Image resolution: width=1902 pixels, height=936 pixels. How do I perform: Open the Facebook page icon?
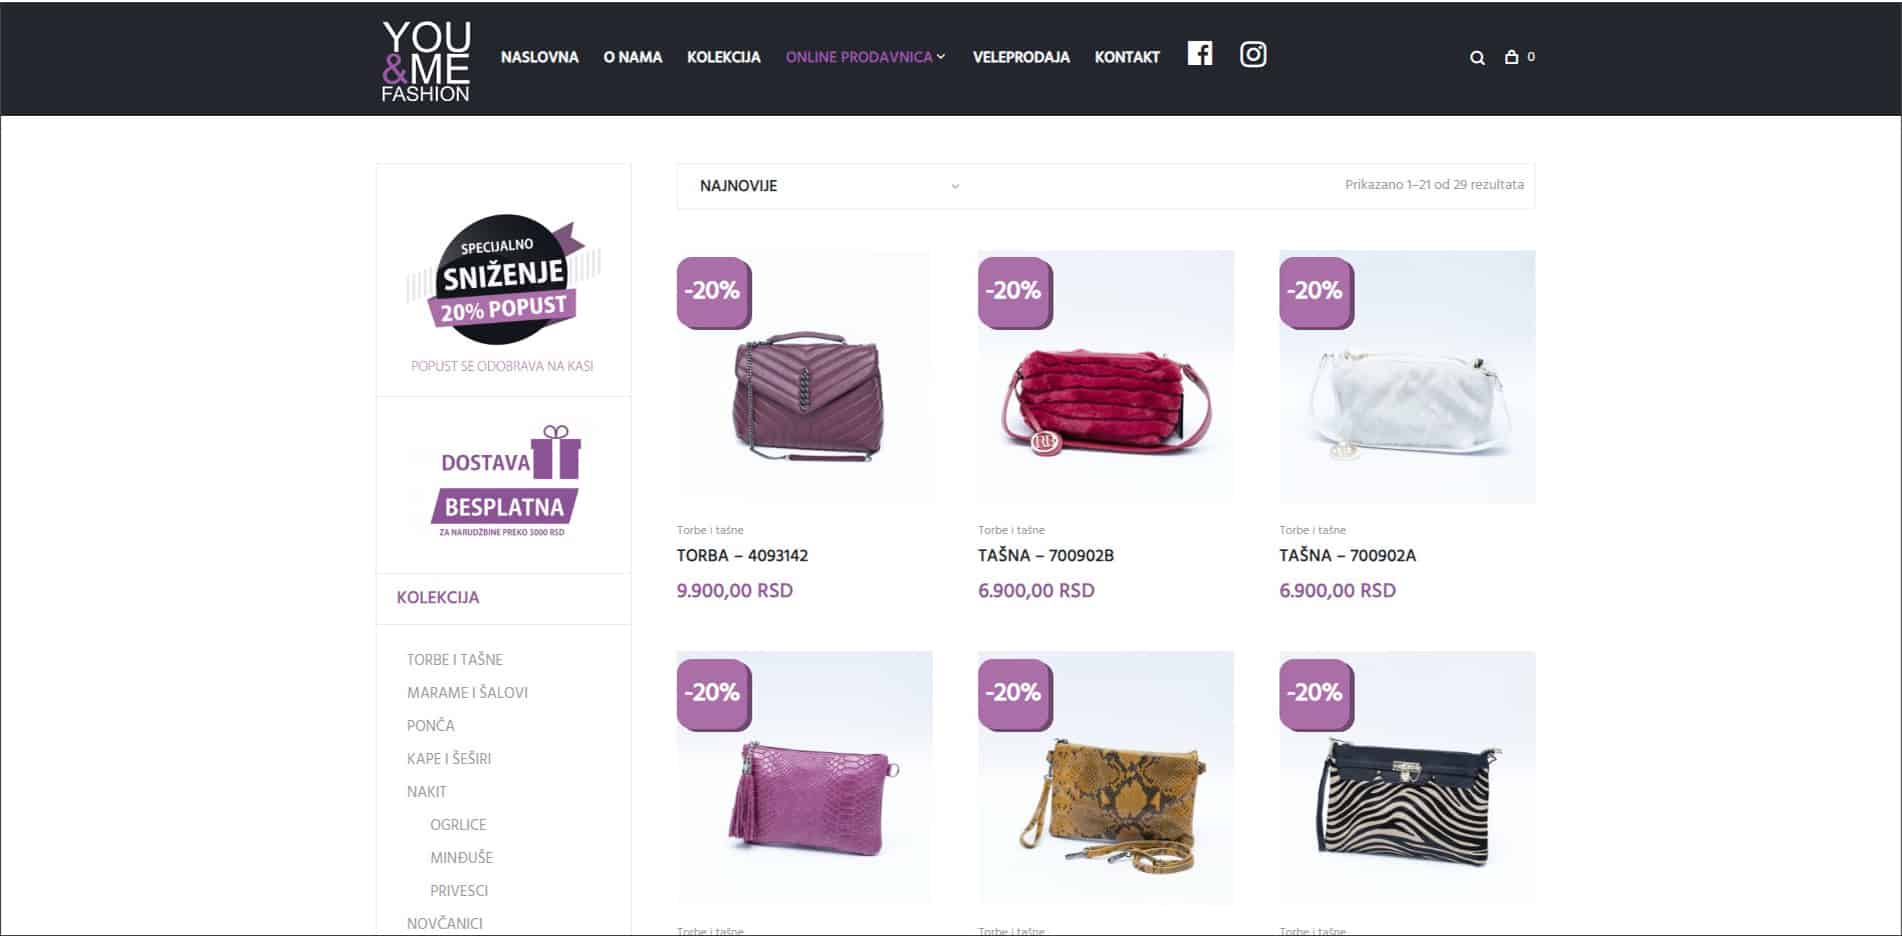pos(1199,54)
